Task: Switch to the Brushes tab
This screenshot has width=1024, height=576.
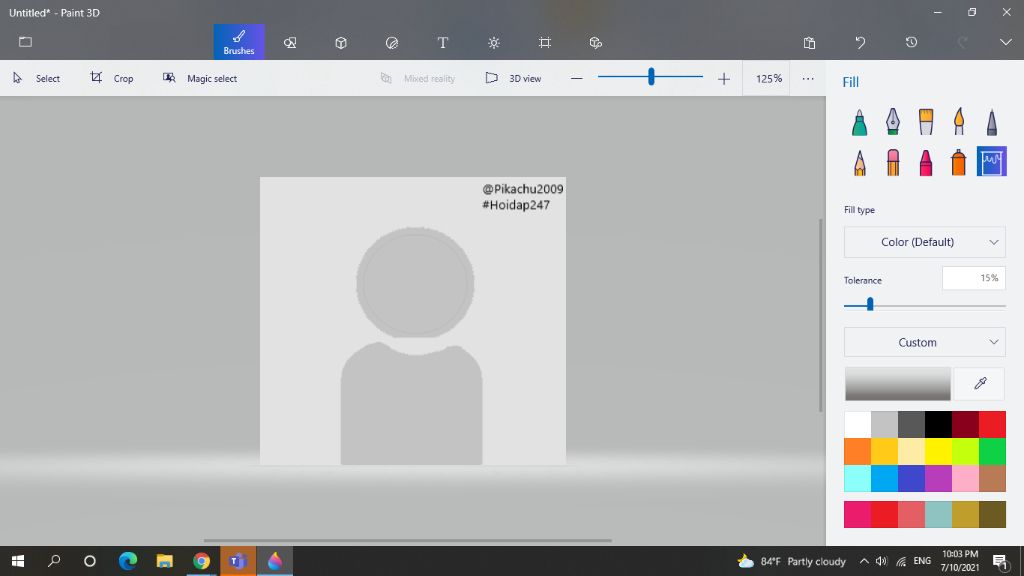Action: coord(238,42)
